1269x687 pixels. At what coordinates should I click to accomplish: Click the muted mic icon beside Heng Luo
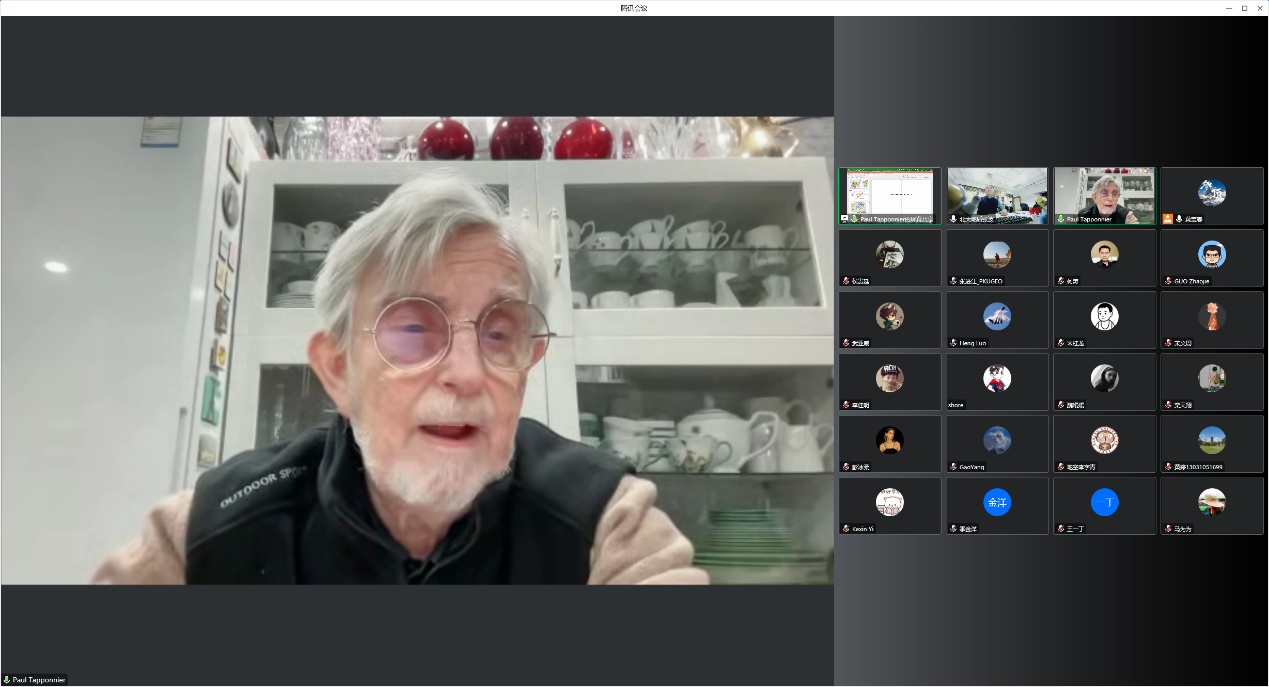coord(953,343)
